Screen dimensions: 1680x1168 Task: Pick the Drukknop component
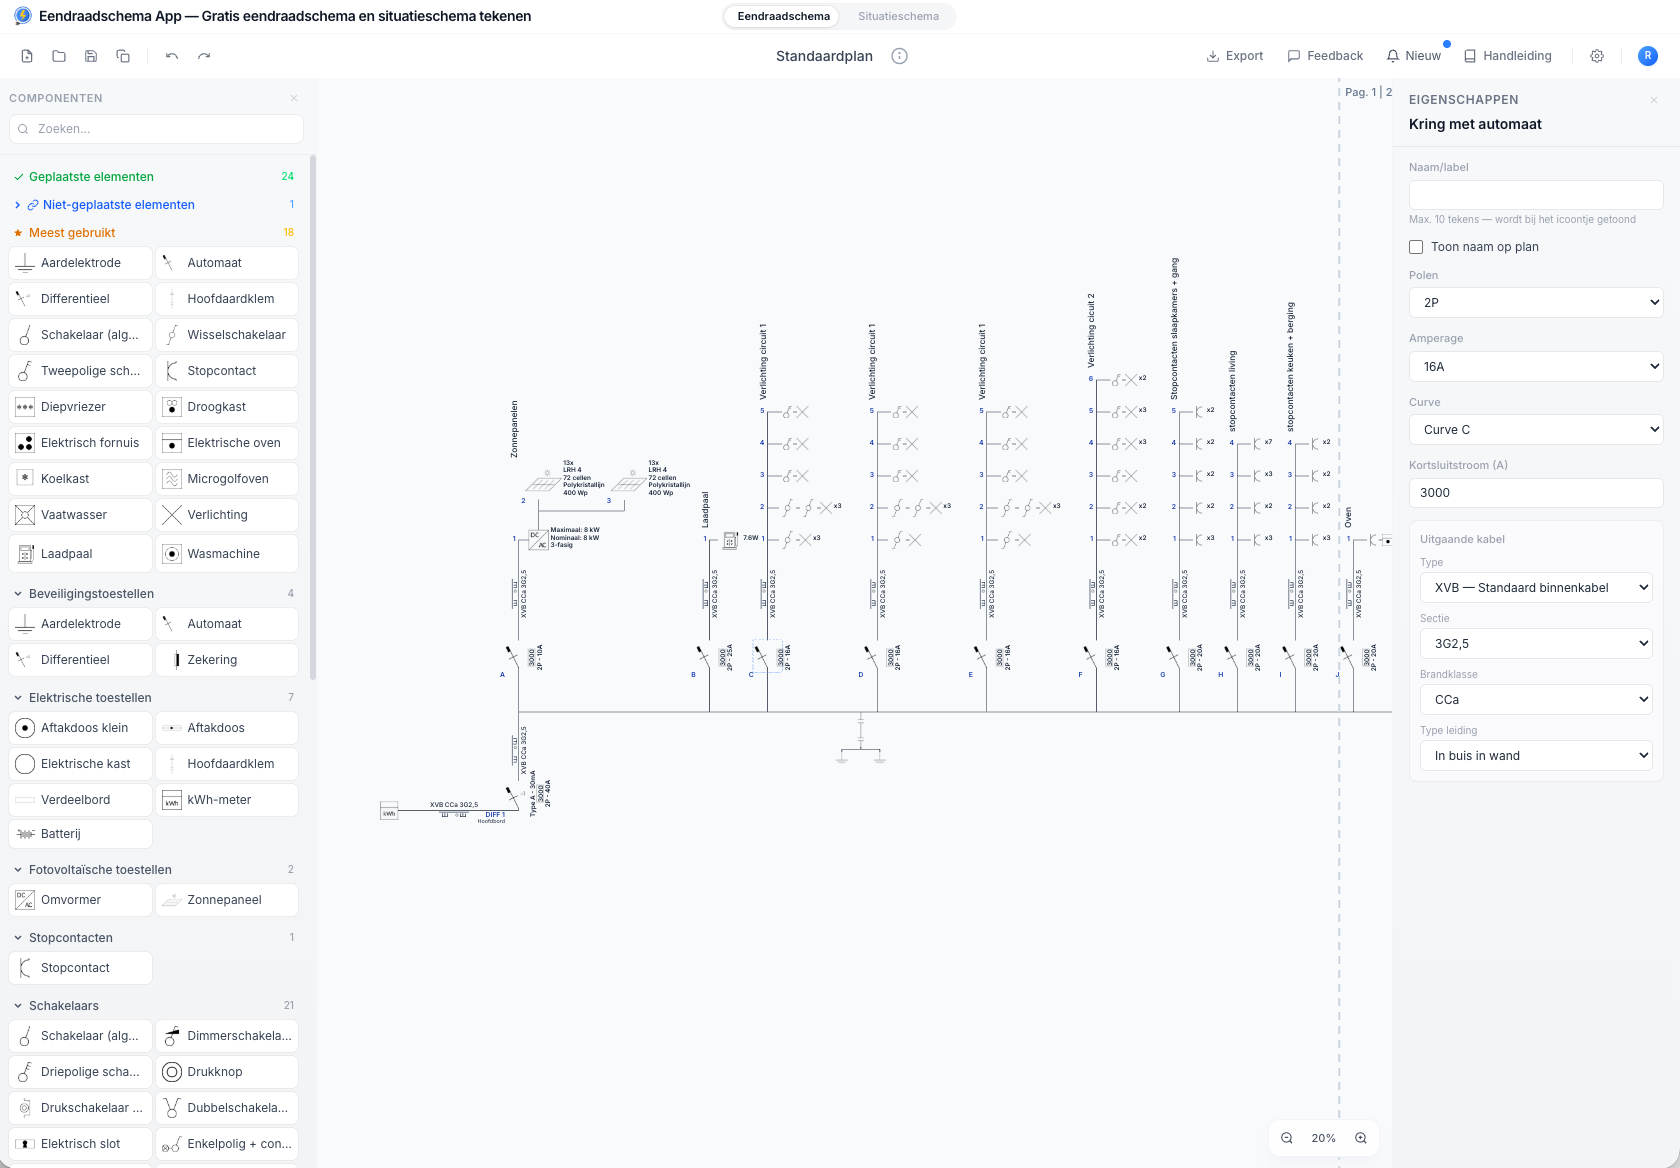click(x=227, y=1072)
